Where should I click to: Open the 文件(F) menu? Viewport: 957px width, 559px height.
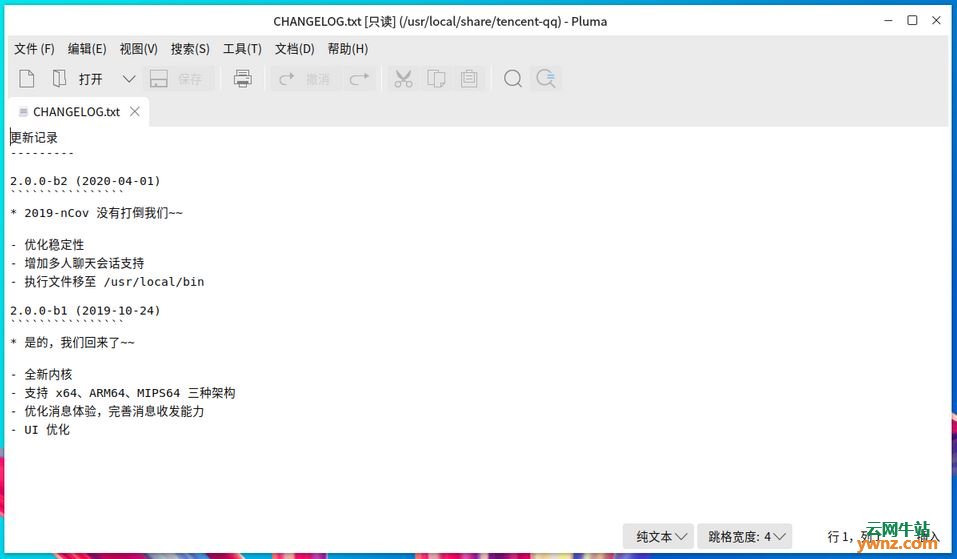point(34,49)
